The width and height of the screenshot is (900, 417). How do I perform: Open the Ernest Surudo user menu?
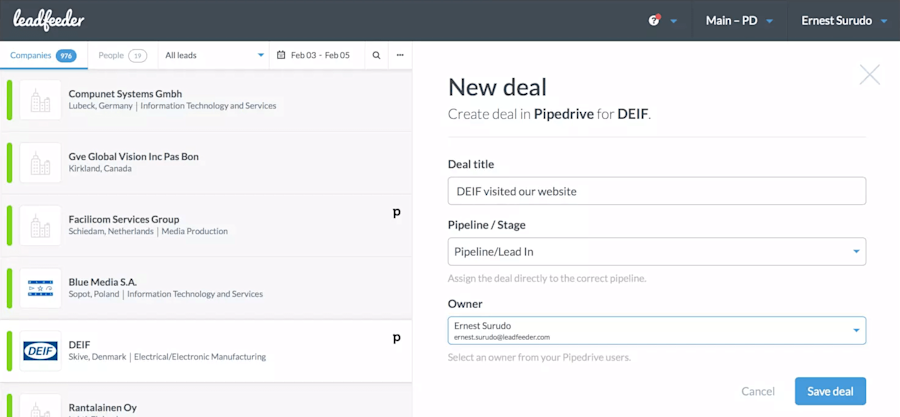pyautogui.click(x=844, y=21)
